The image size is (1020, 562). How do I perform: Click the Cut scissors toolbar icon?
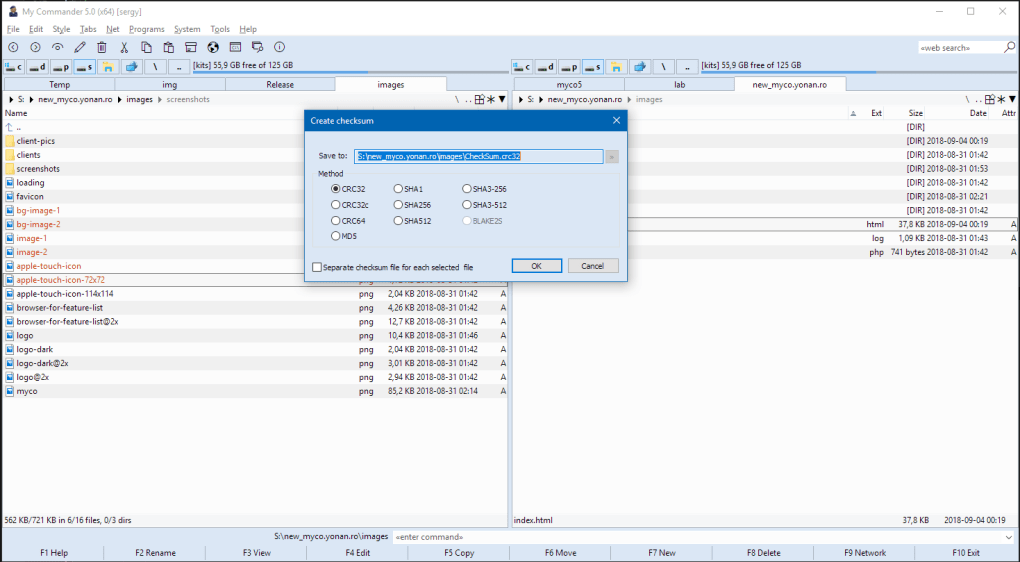tap(124, 47)
